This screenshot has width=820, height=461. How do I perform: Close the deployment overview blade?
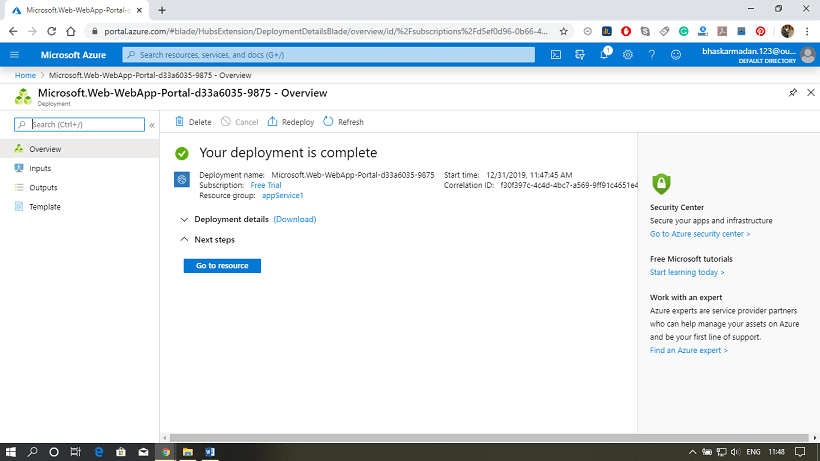[x=811, y=93]
